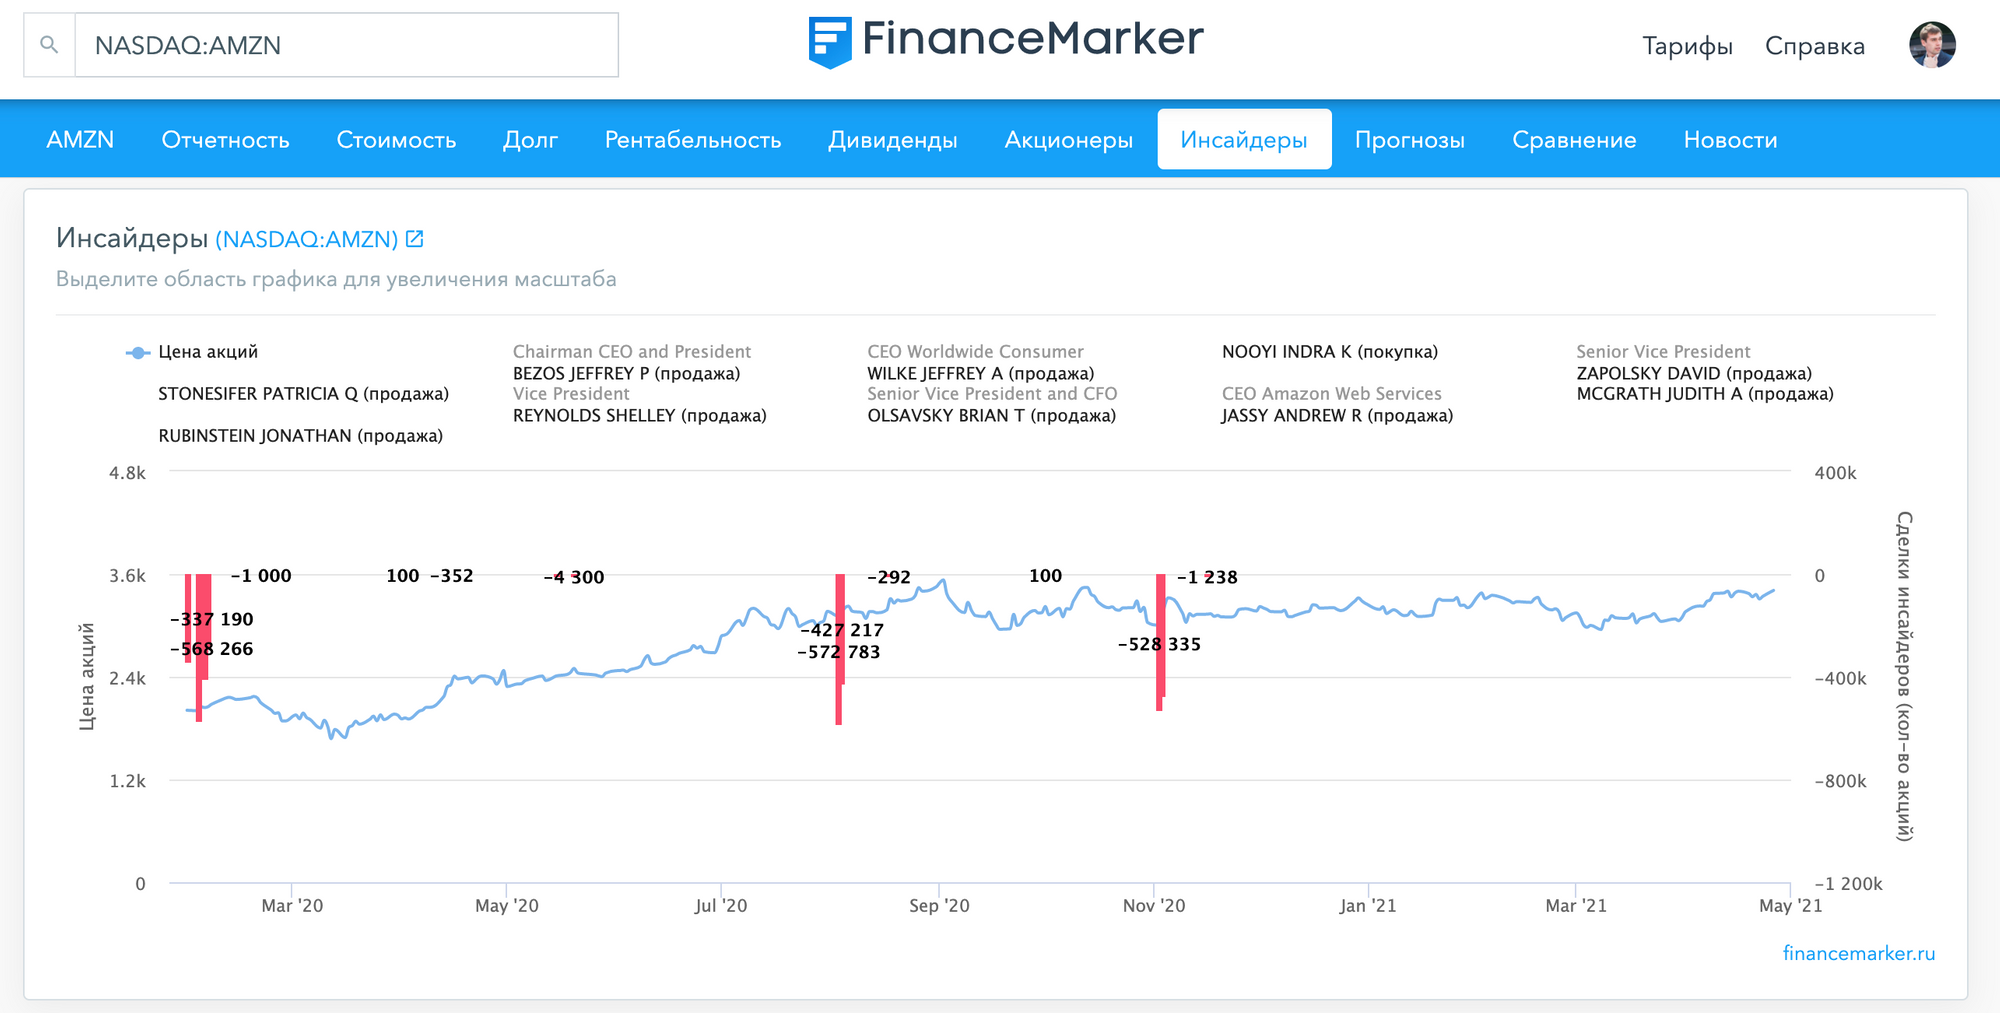Toggle STONESIFER PATRICIA Q legend entry
Viewport: 2000px width, 1013px height.
(303, 394)
